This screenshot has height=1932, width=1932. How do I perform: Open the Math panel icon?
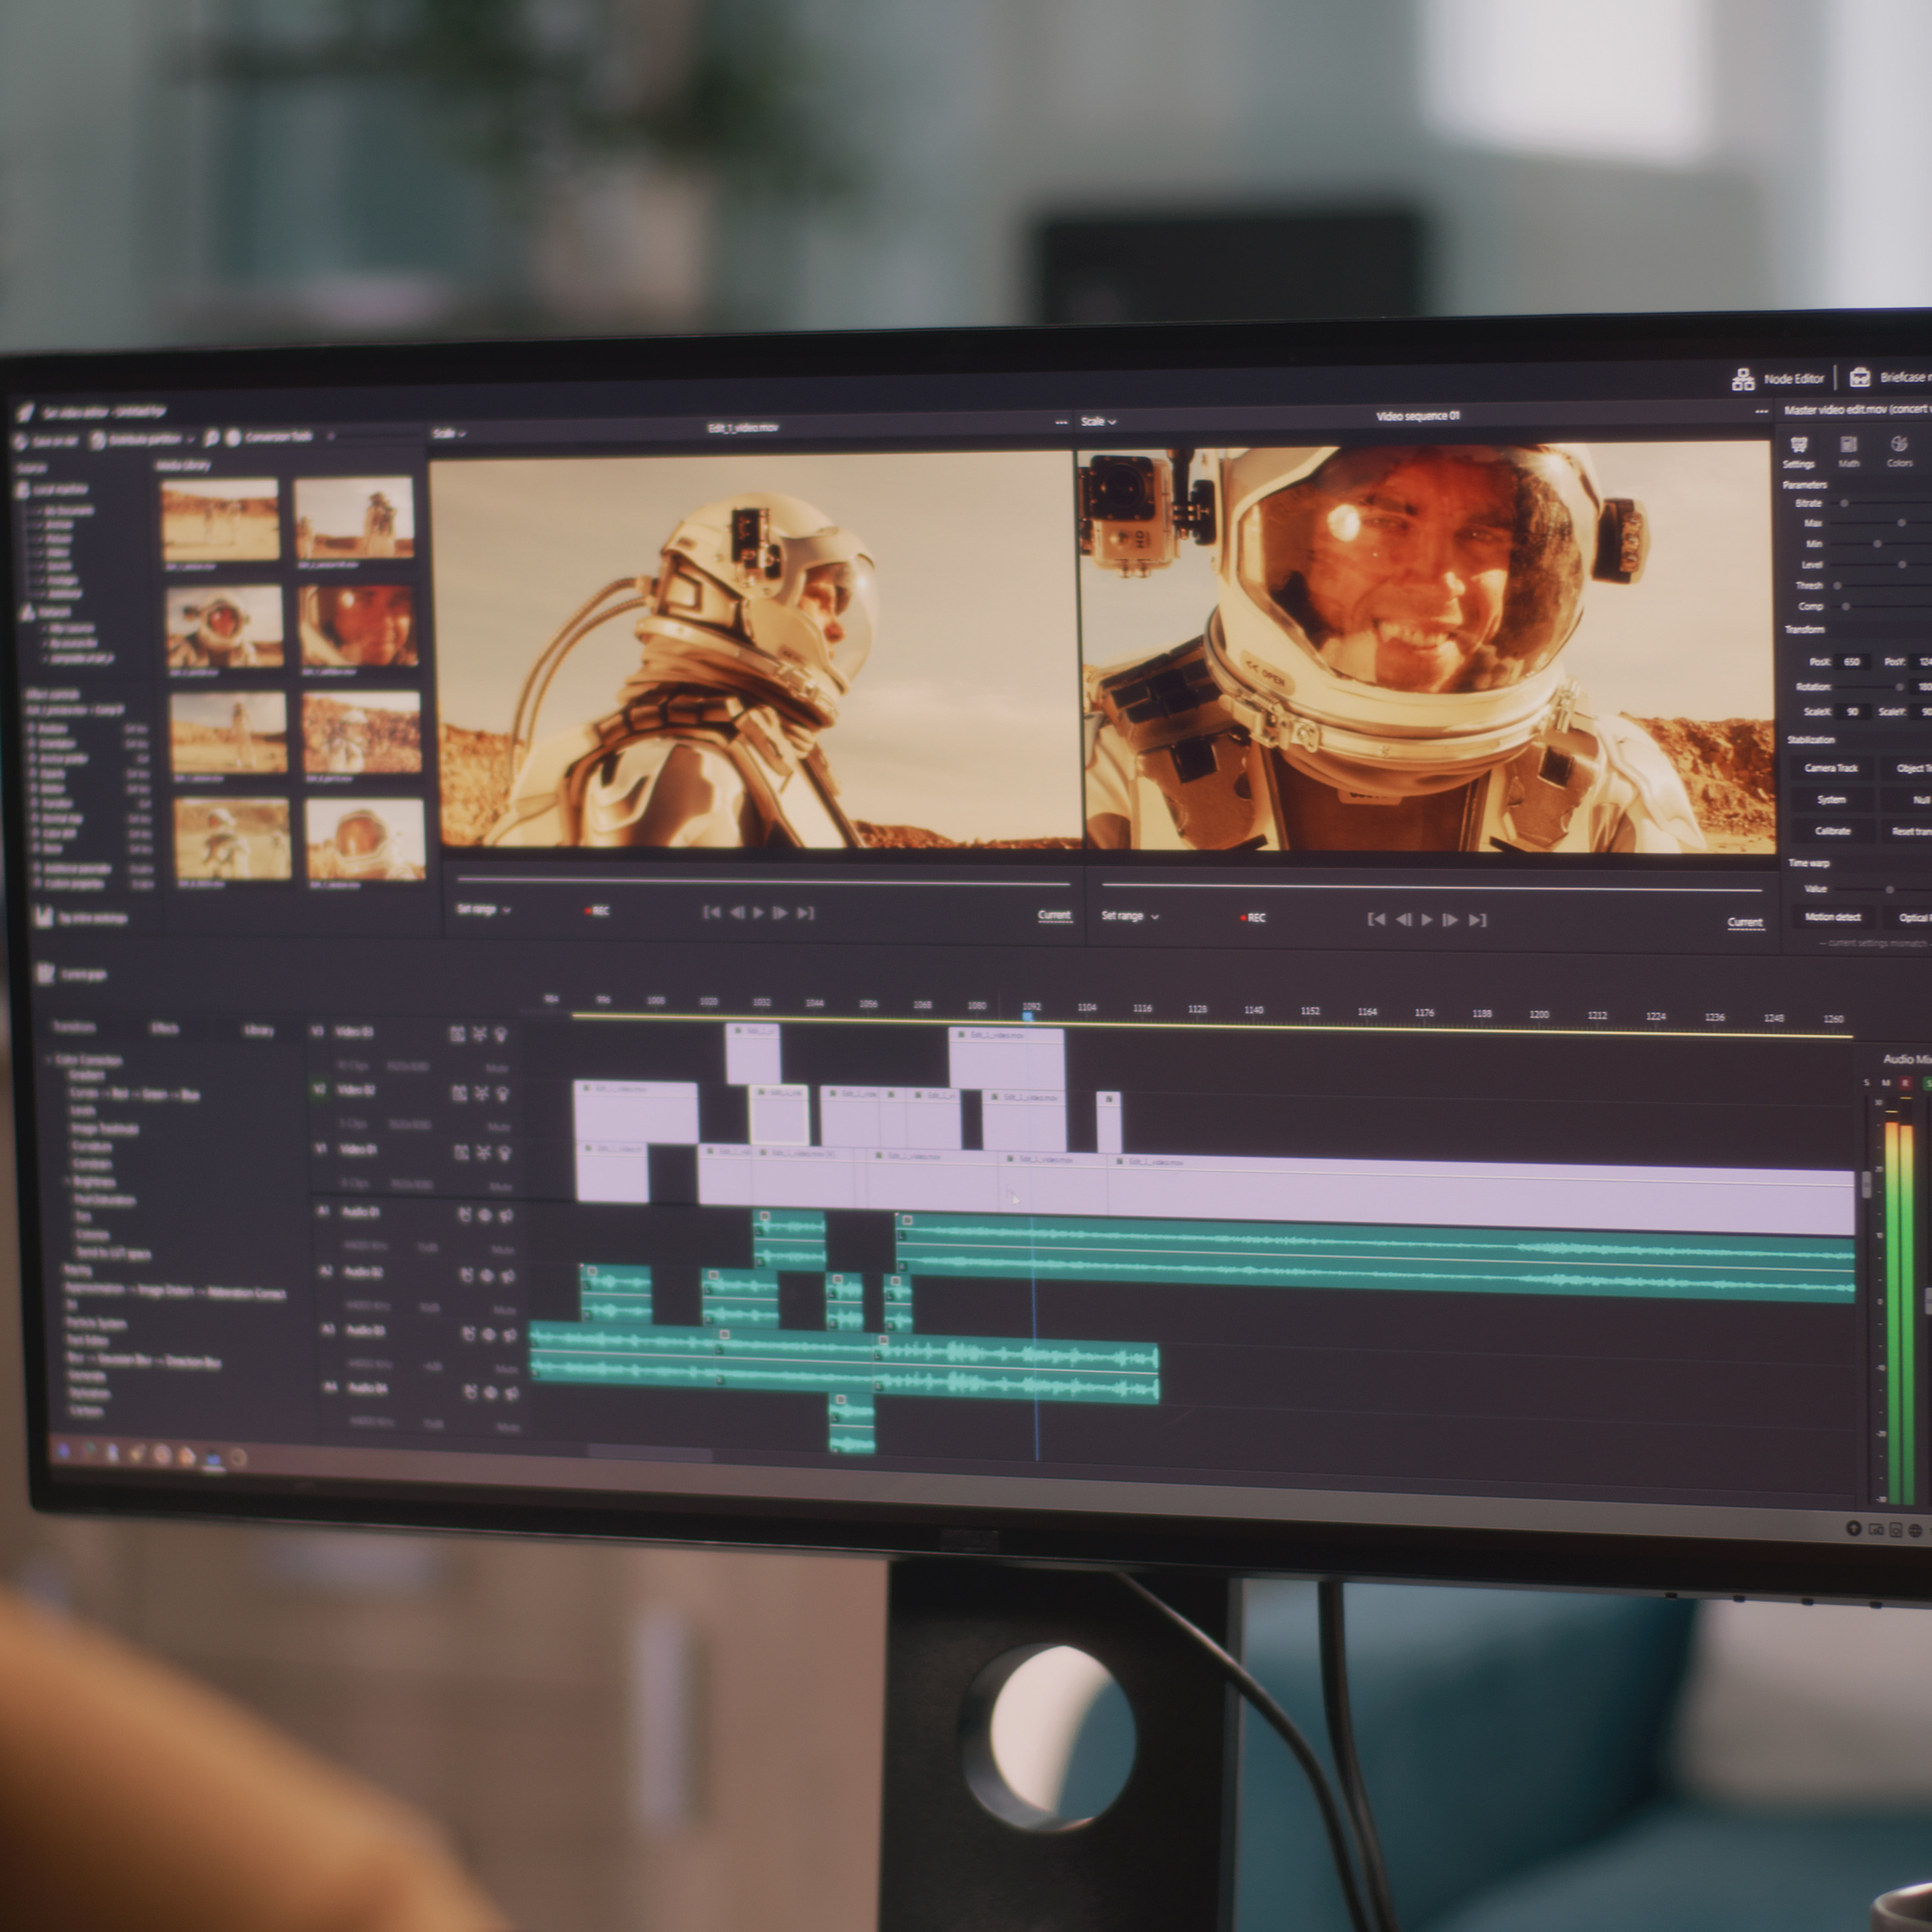(1848, 444)
